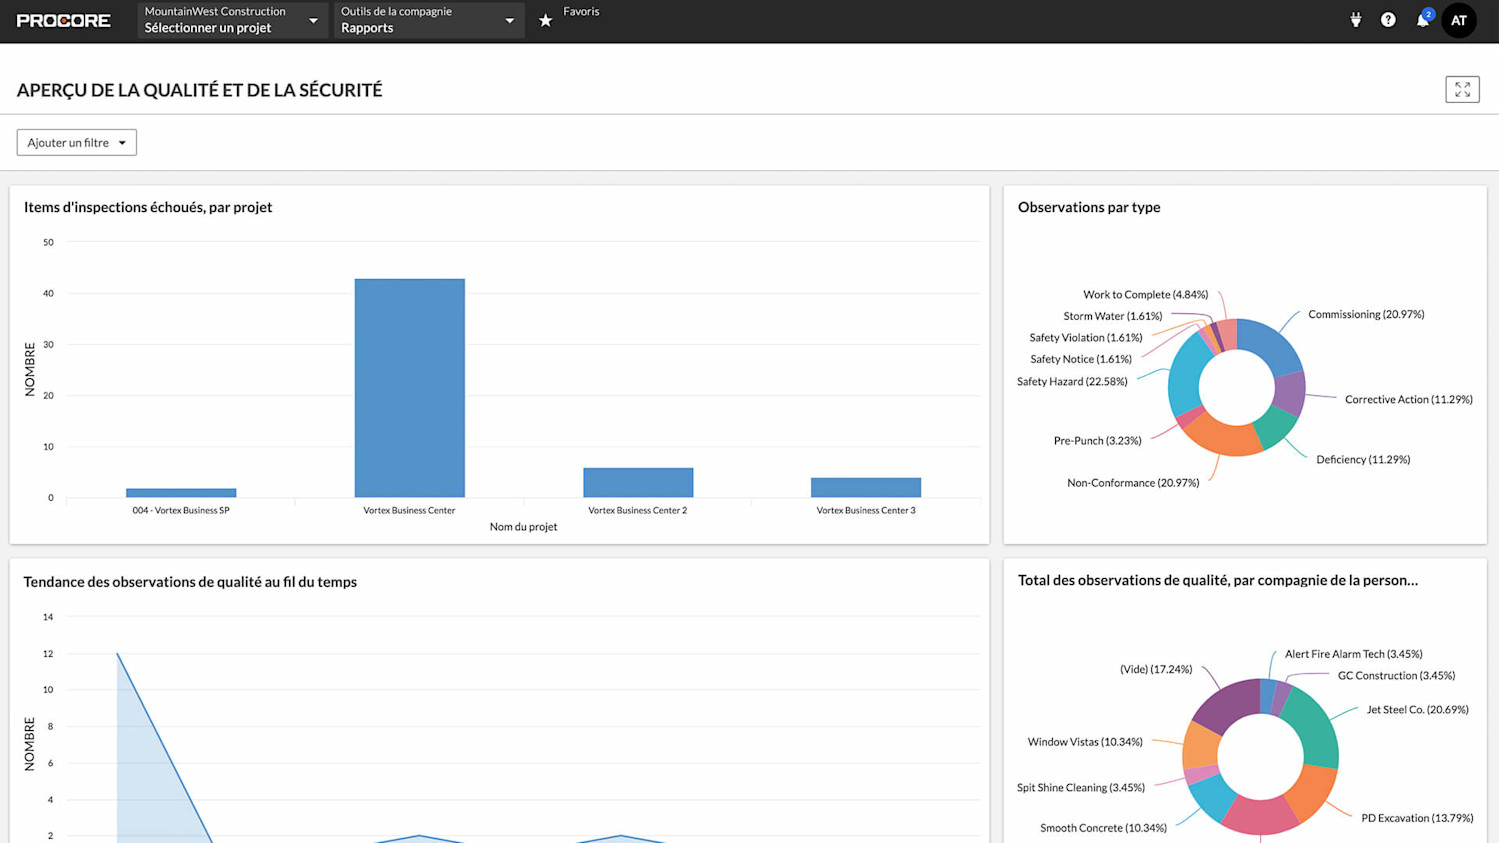The height and width of the screenshot is (843, 1499).
Task: Click the 004 - Vortex Business SP bar
Action: pos(181,493)
